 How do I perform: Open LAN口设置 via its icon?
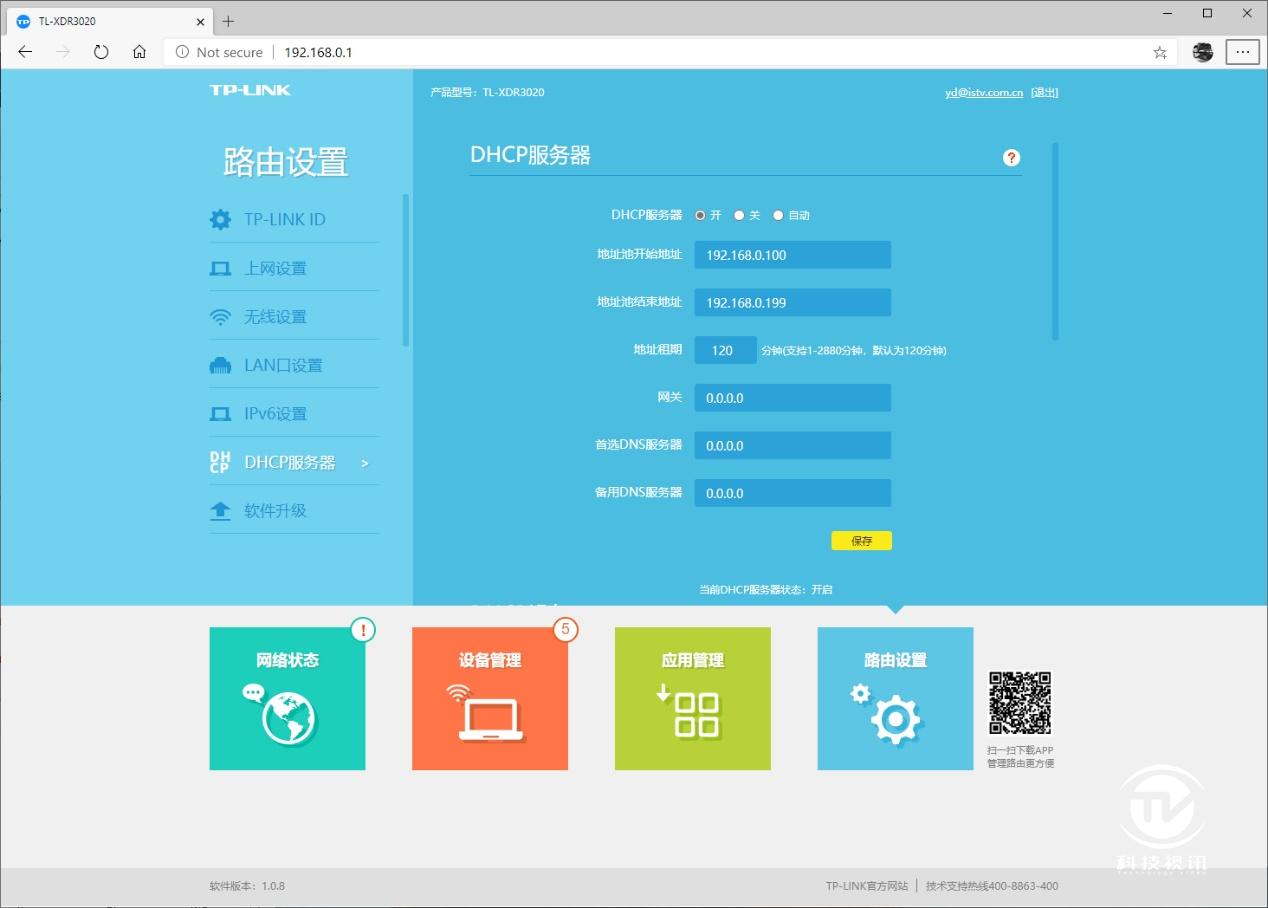220,364
